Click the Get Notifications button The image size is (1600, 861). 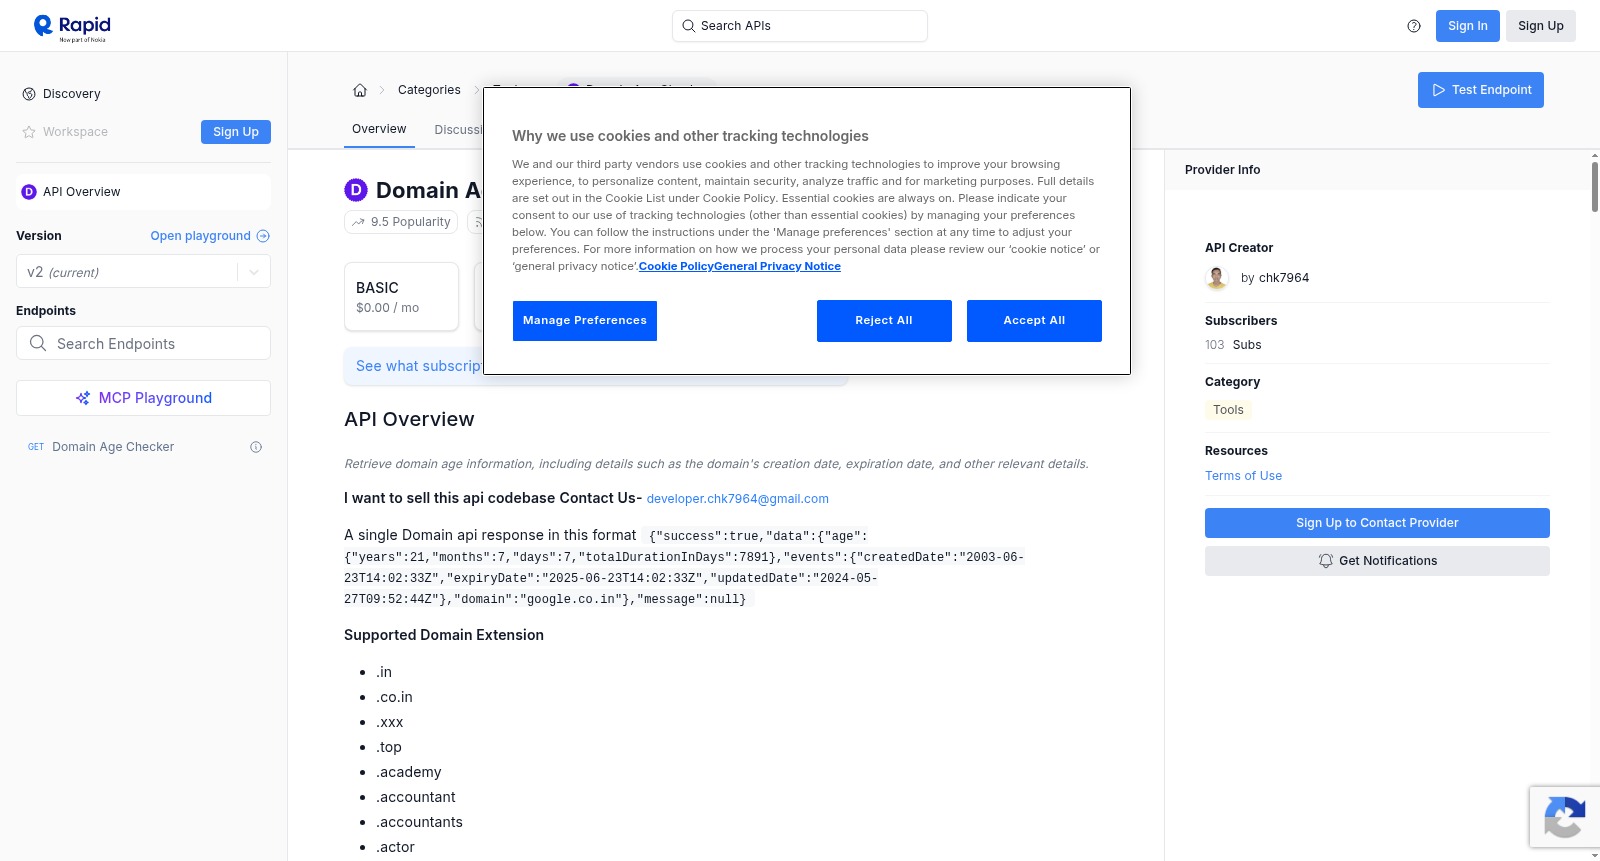[x=1377, y=561]
